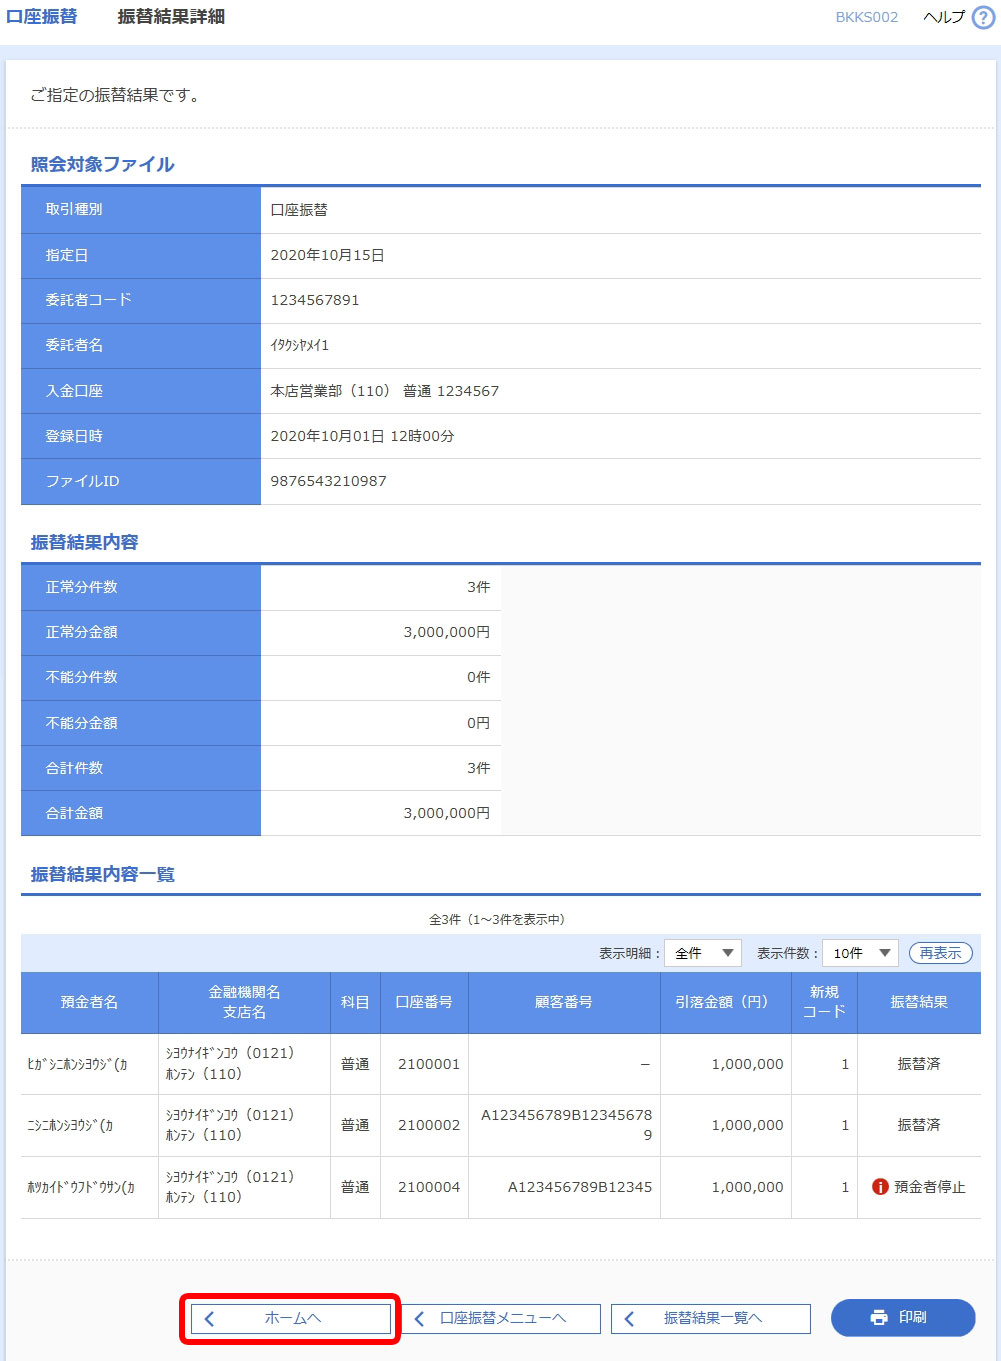Screen dimensions: 1001x1361
Task: Click the 預金者停止 result text
Action: (x=930, y=1187)
